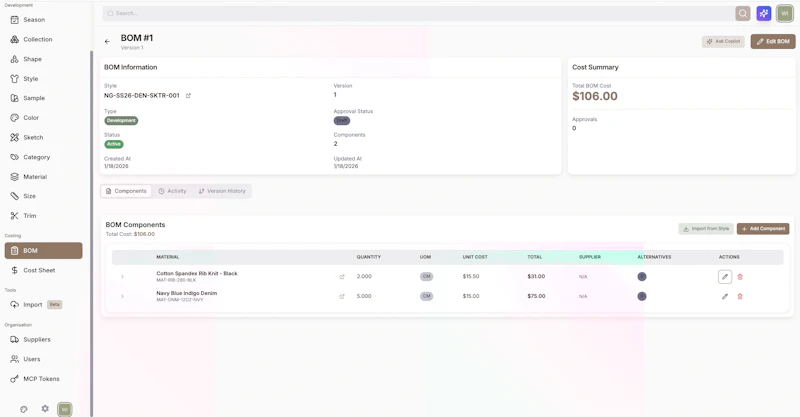Expand the Navy Blue Indigo Denim row
The height and width of the screenshot is (417, 800).
pyautogui.click(x=122, y=296)
